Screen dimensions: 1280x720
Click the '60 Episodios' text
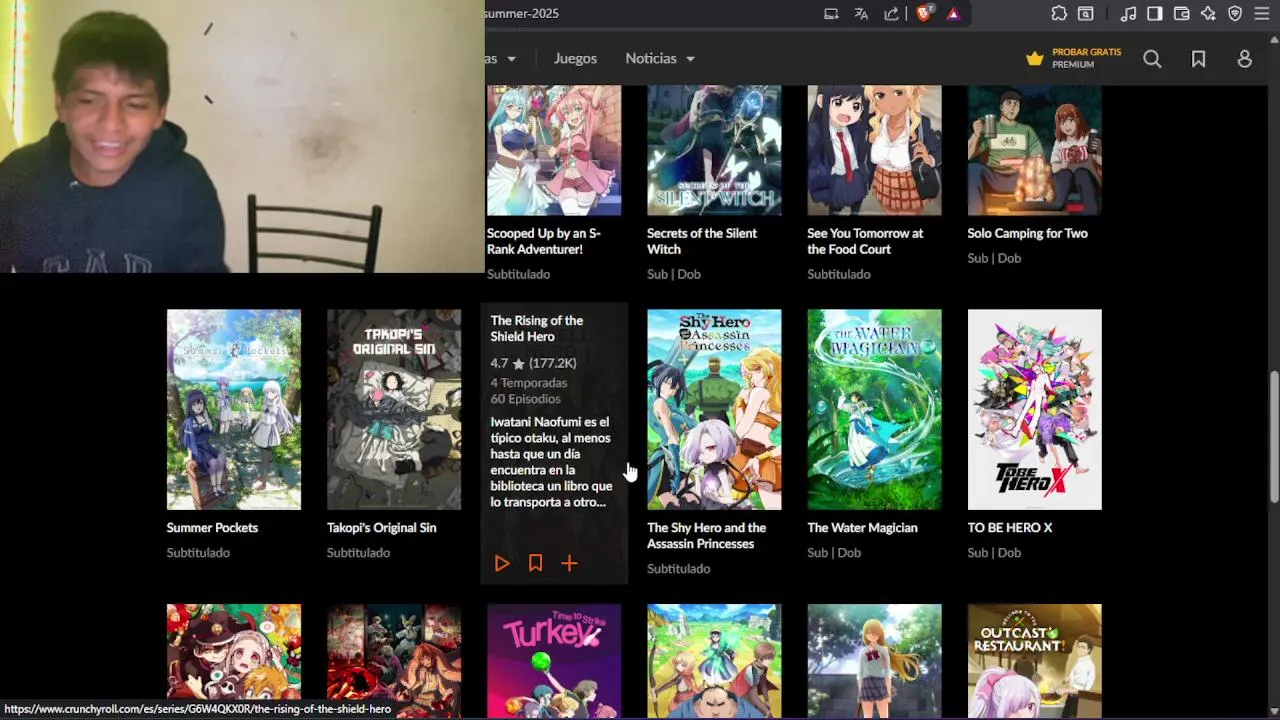tap(525, 399)
